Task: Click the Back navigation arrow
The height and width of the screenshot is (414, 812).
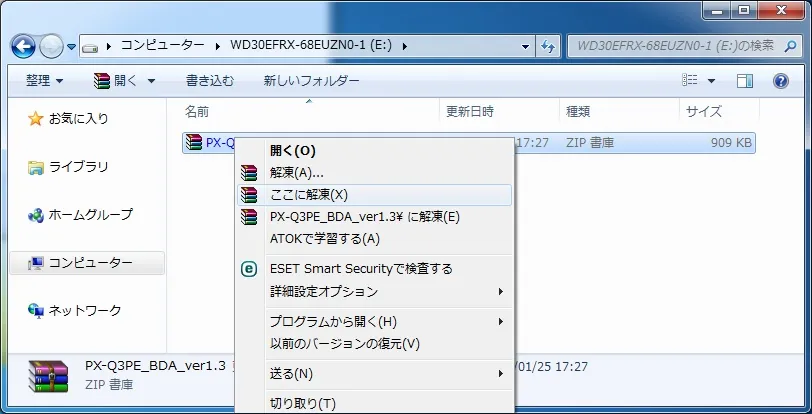Action: [x=24, y=47]
